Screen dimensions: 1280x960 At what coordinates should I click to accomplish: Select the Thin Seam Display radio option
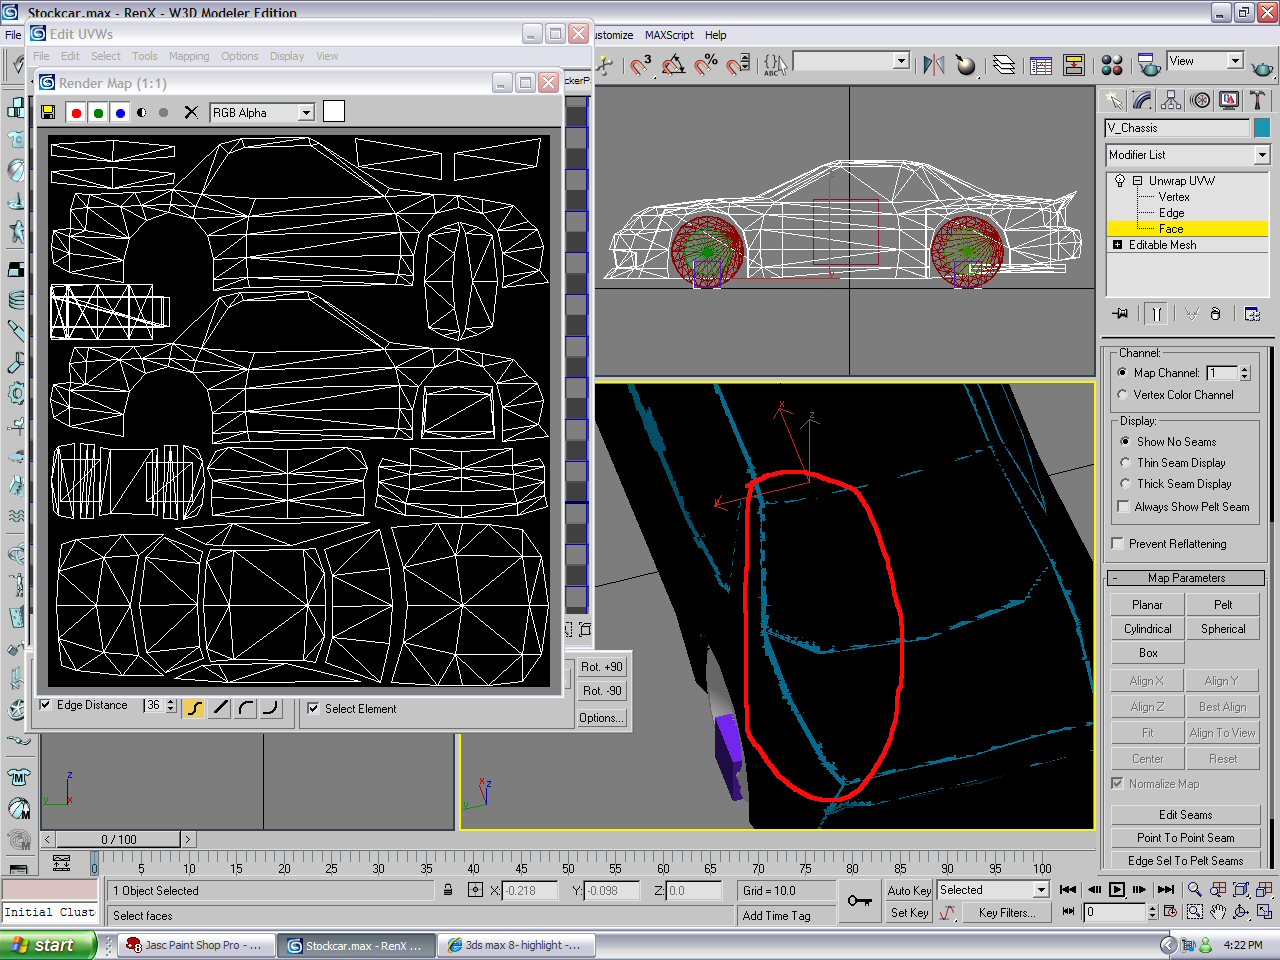point(1126,463)
